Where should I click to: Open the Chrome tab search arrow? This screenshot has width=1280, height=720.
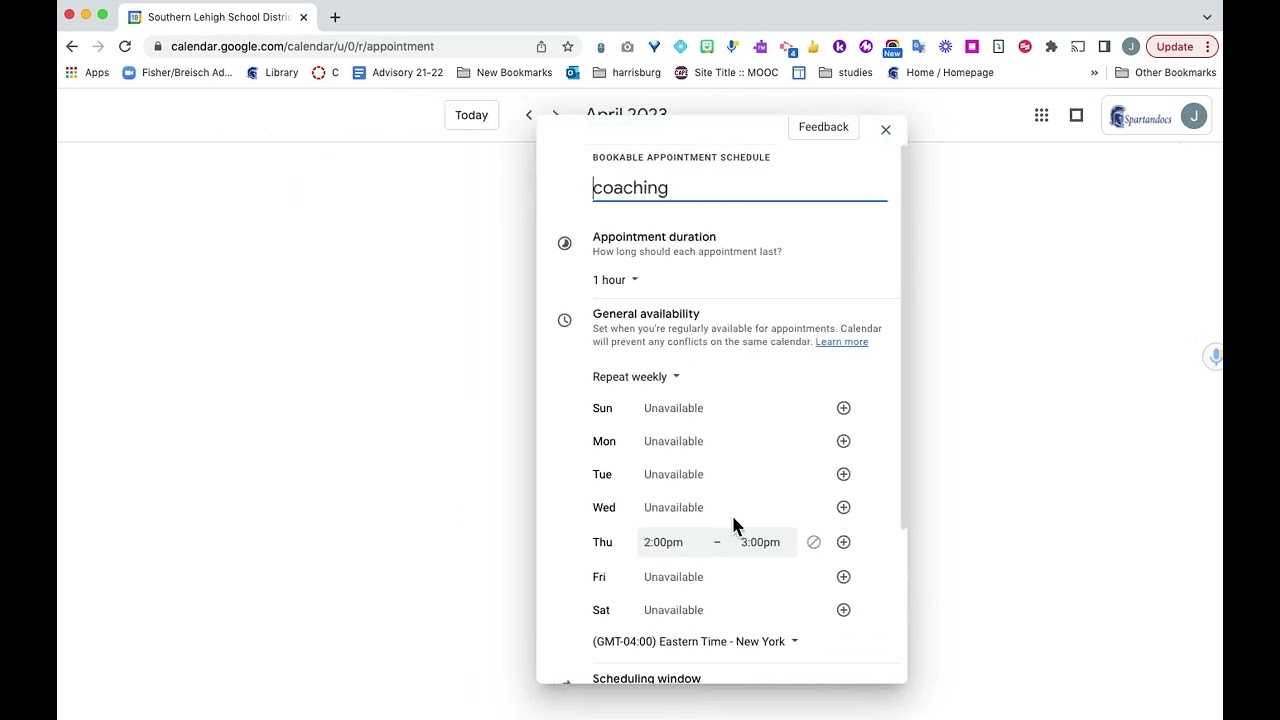[x=1207, y=17]
